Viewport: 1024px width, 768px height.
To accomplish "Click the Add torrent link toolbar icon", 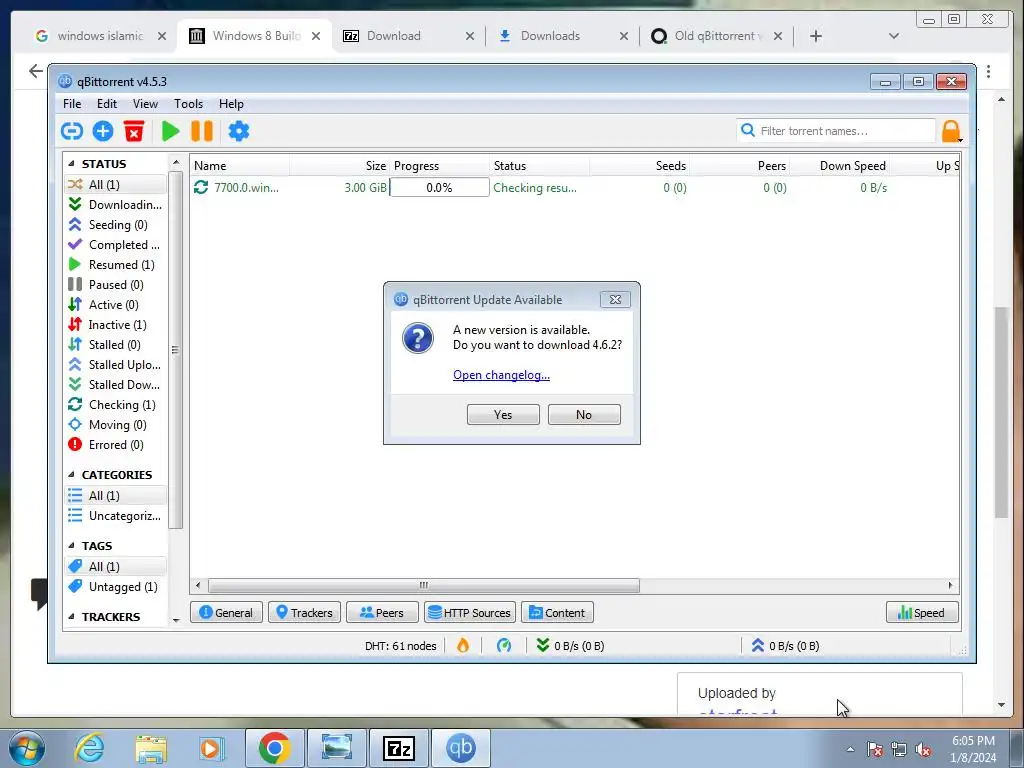I will pyautogui.click(x=72, y=131).
